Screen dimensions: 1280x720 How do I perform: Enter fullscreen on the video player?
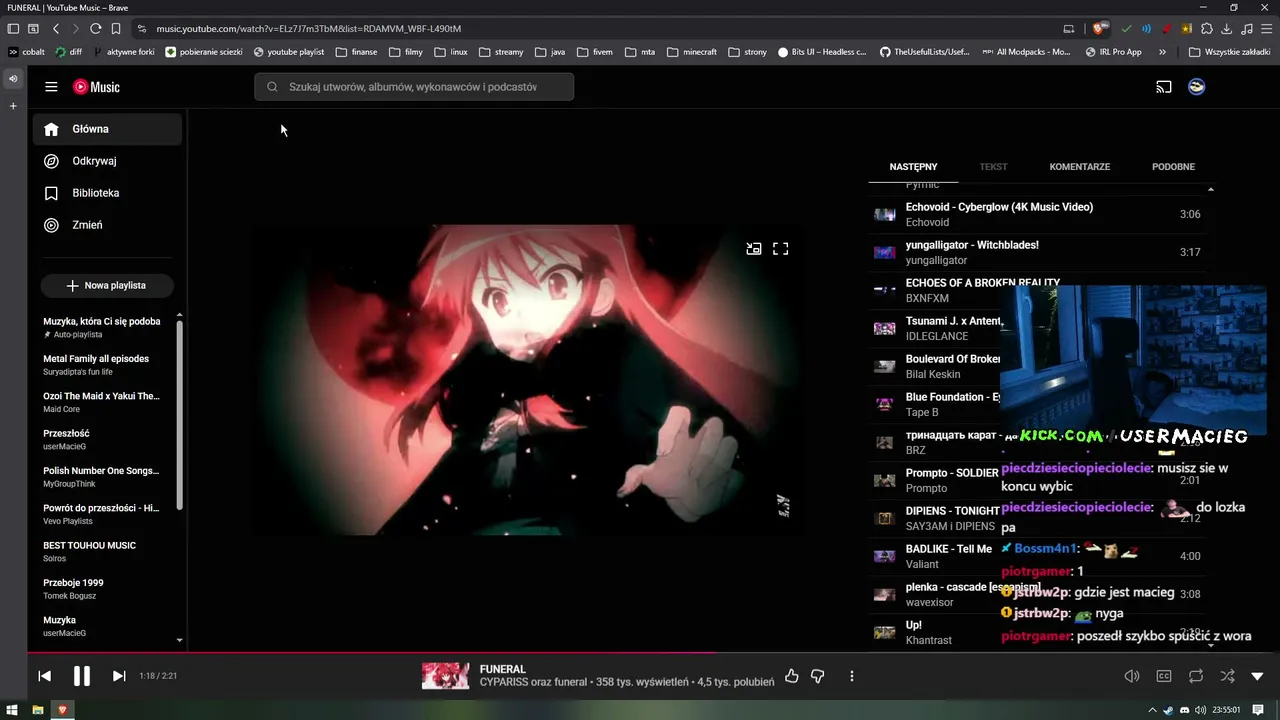pyautogui.click(x=781, y=249)
